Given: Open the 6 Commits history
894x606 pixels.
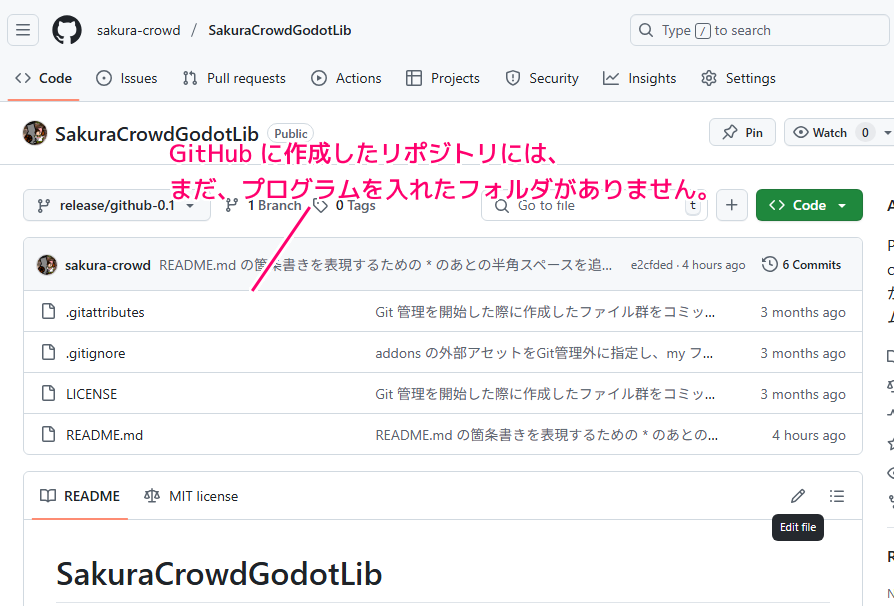Looking at the screenshot, I should [801, 265].
